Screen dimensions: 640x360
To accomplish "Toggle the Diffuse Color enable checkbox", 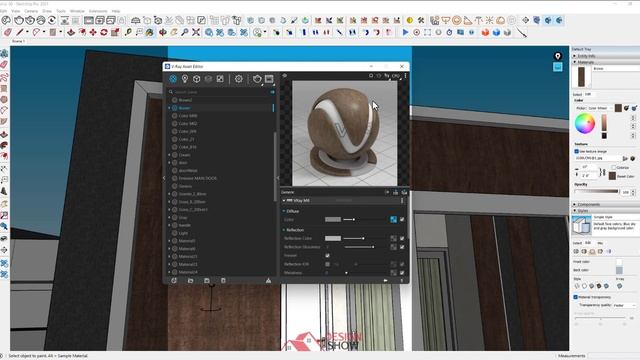I will click(402, 220).
